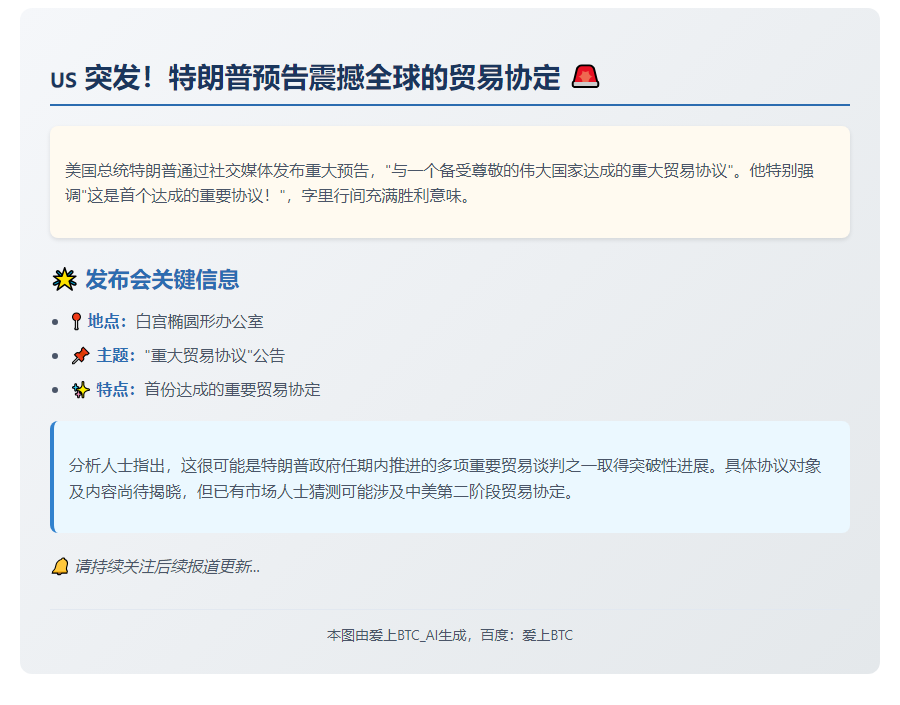This screenshot has height=705, width=900.
Task: Click the bell icon before 请持续关注
Action: [60, 567]
